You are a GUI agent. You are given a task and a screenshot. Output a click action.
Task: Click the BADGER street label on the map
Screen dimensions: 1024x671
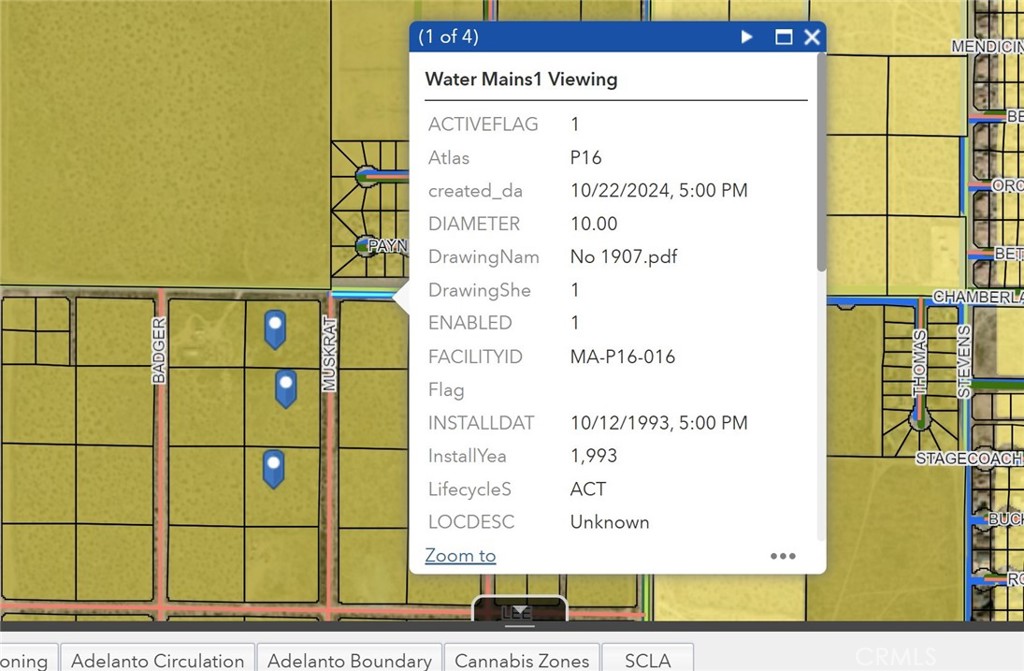click(x=159, y=350)
